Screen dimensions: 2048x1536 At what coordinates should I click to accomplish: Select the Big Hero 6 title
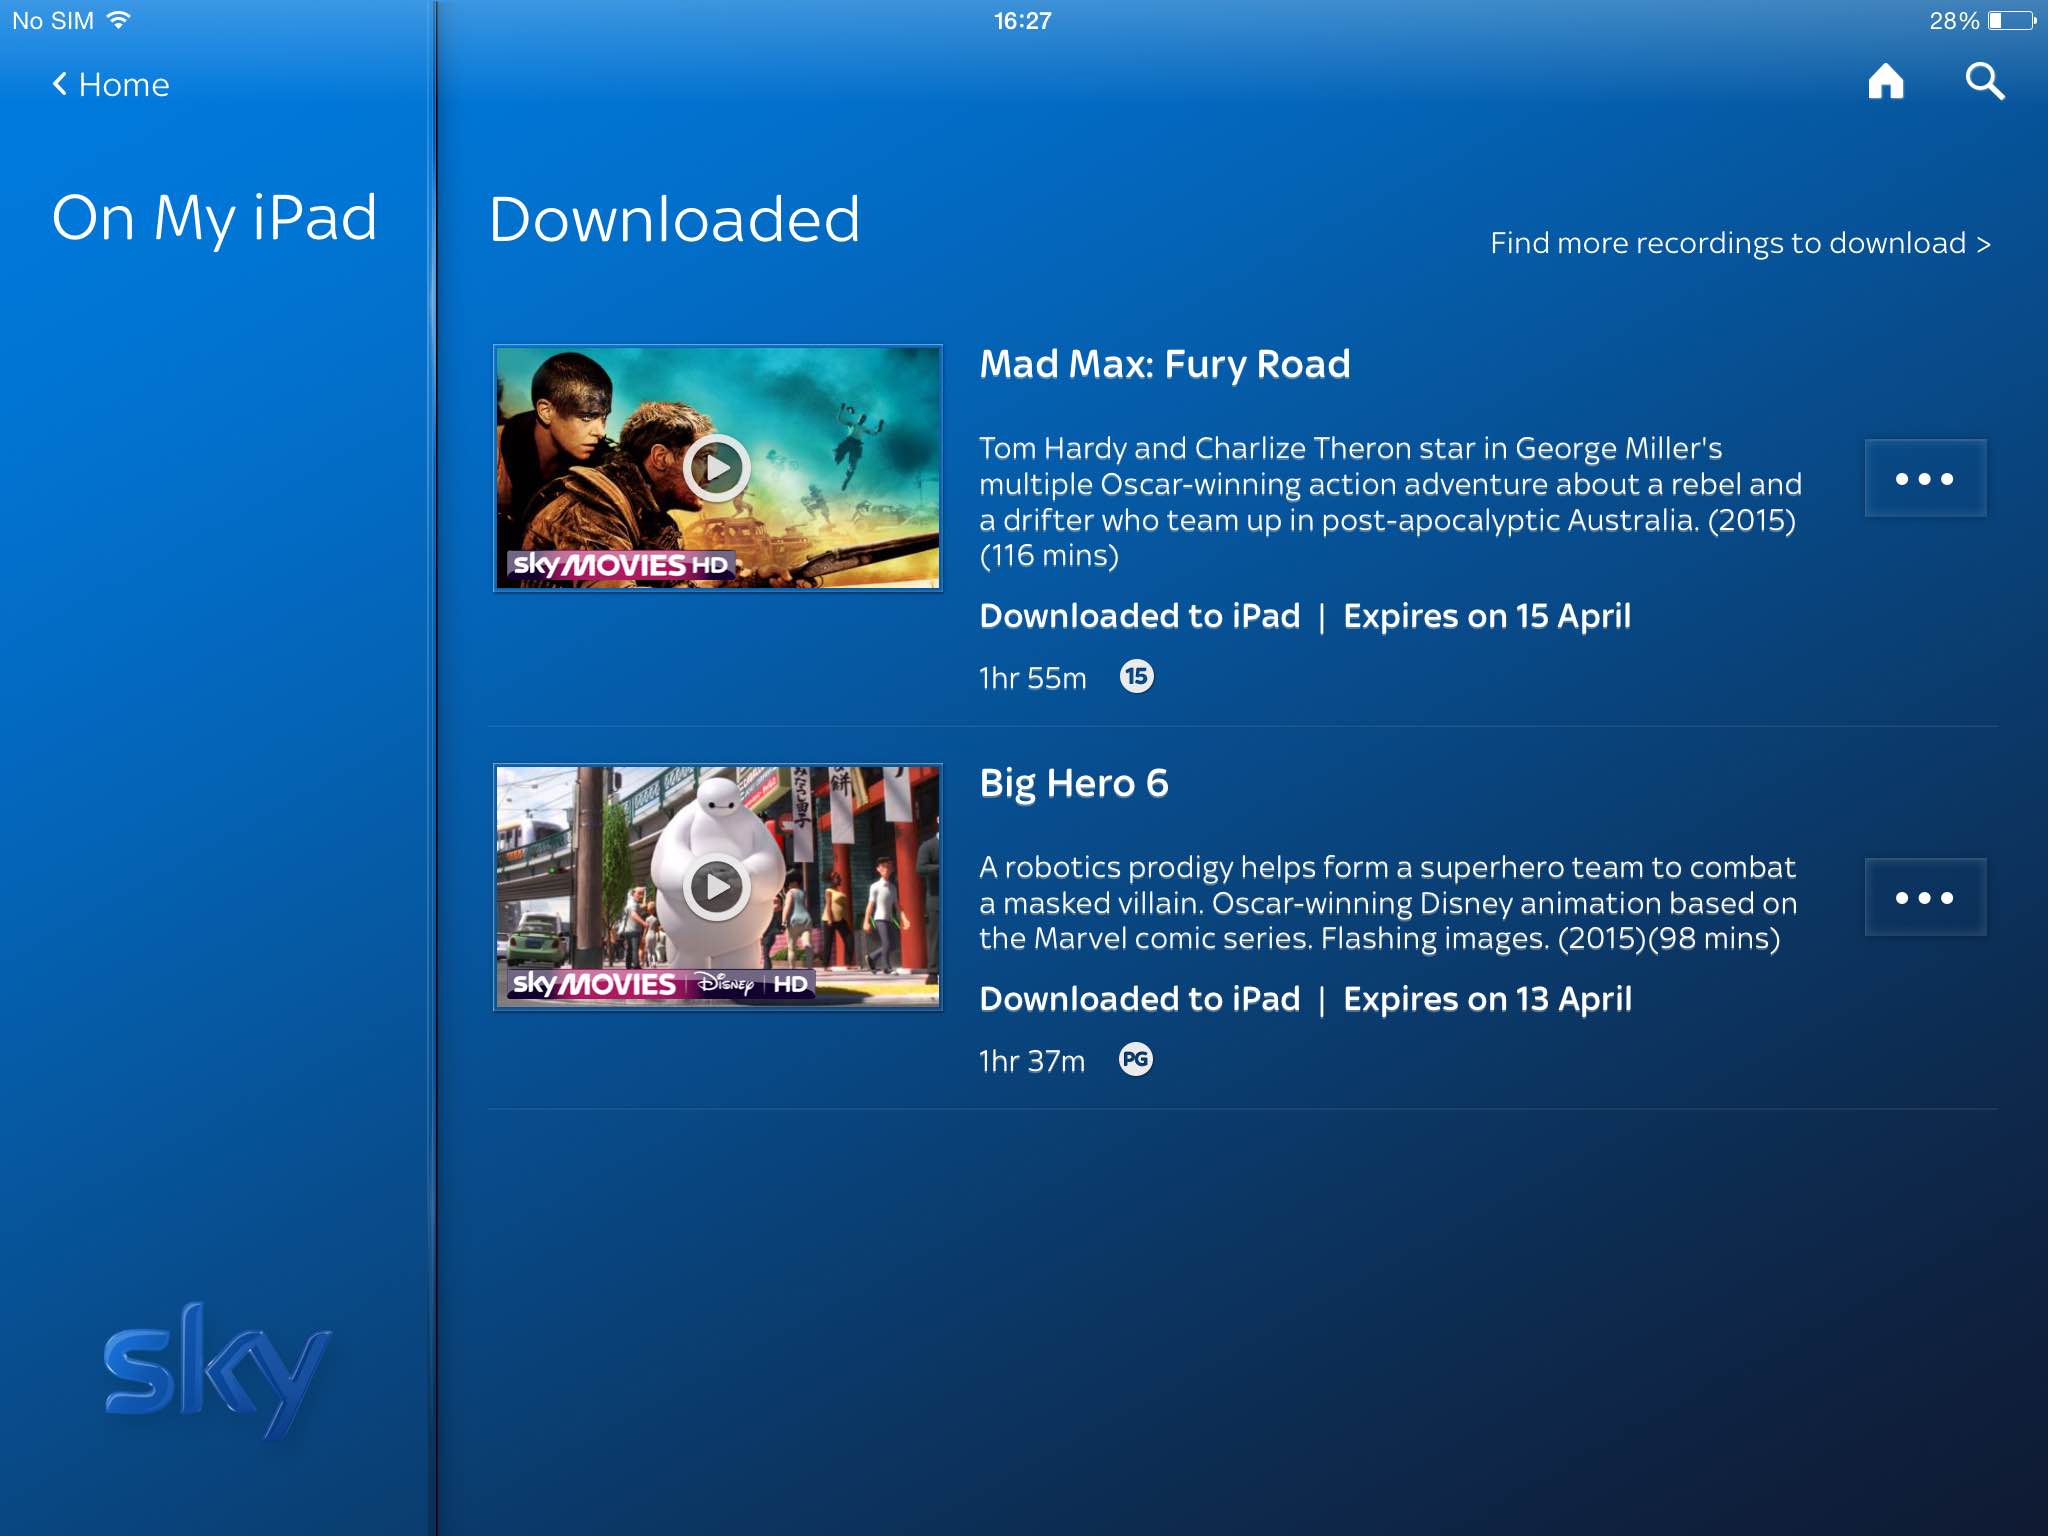1073,783
